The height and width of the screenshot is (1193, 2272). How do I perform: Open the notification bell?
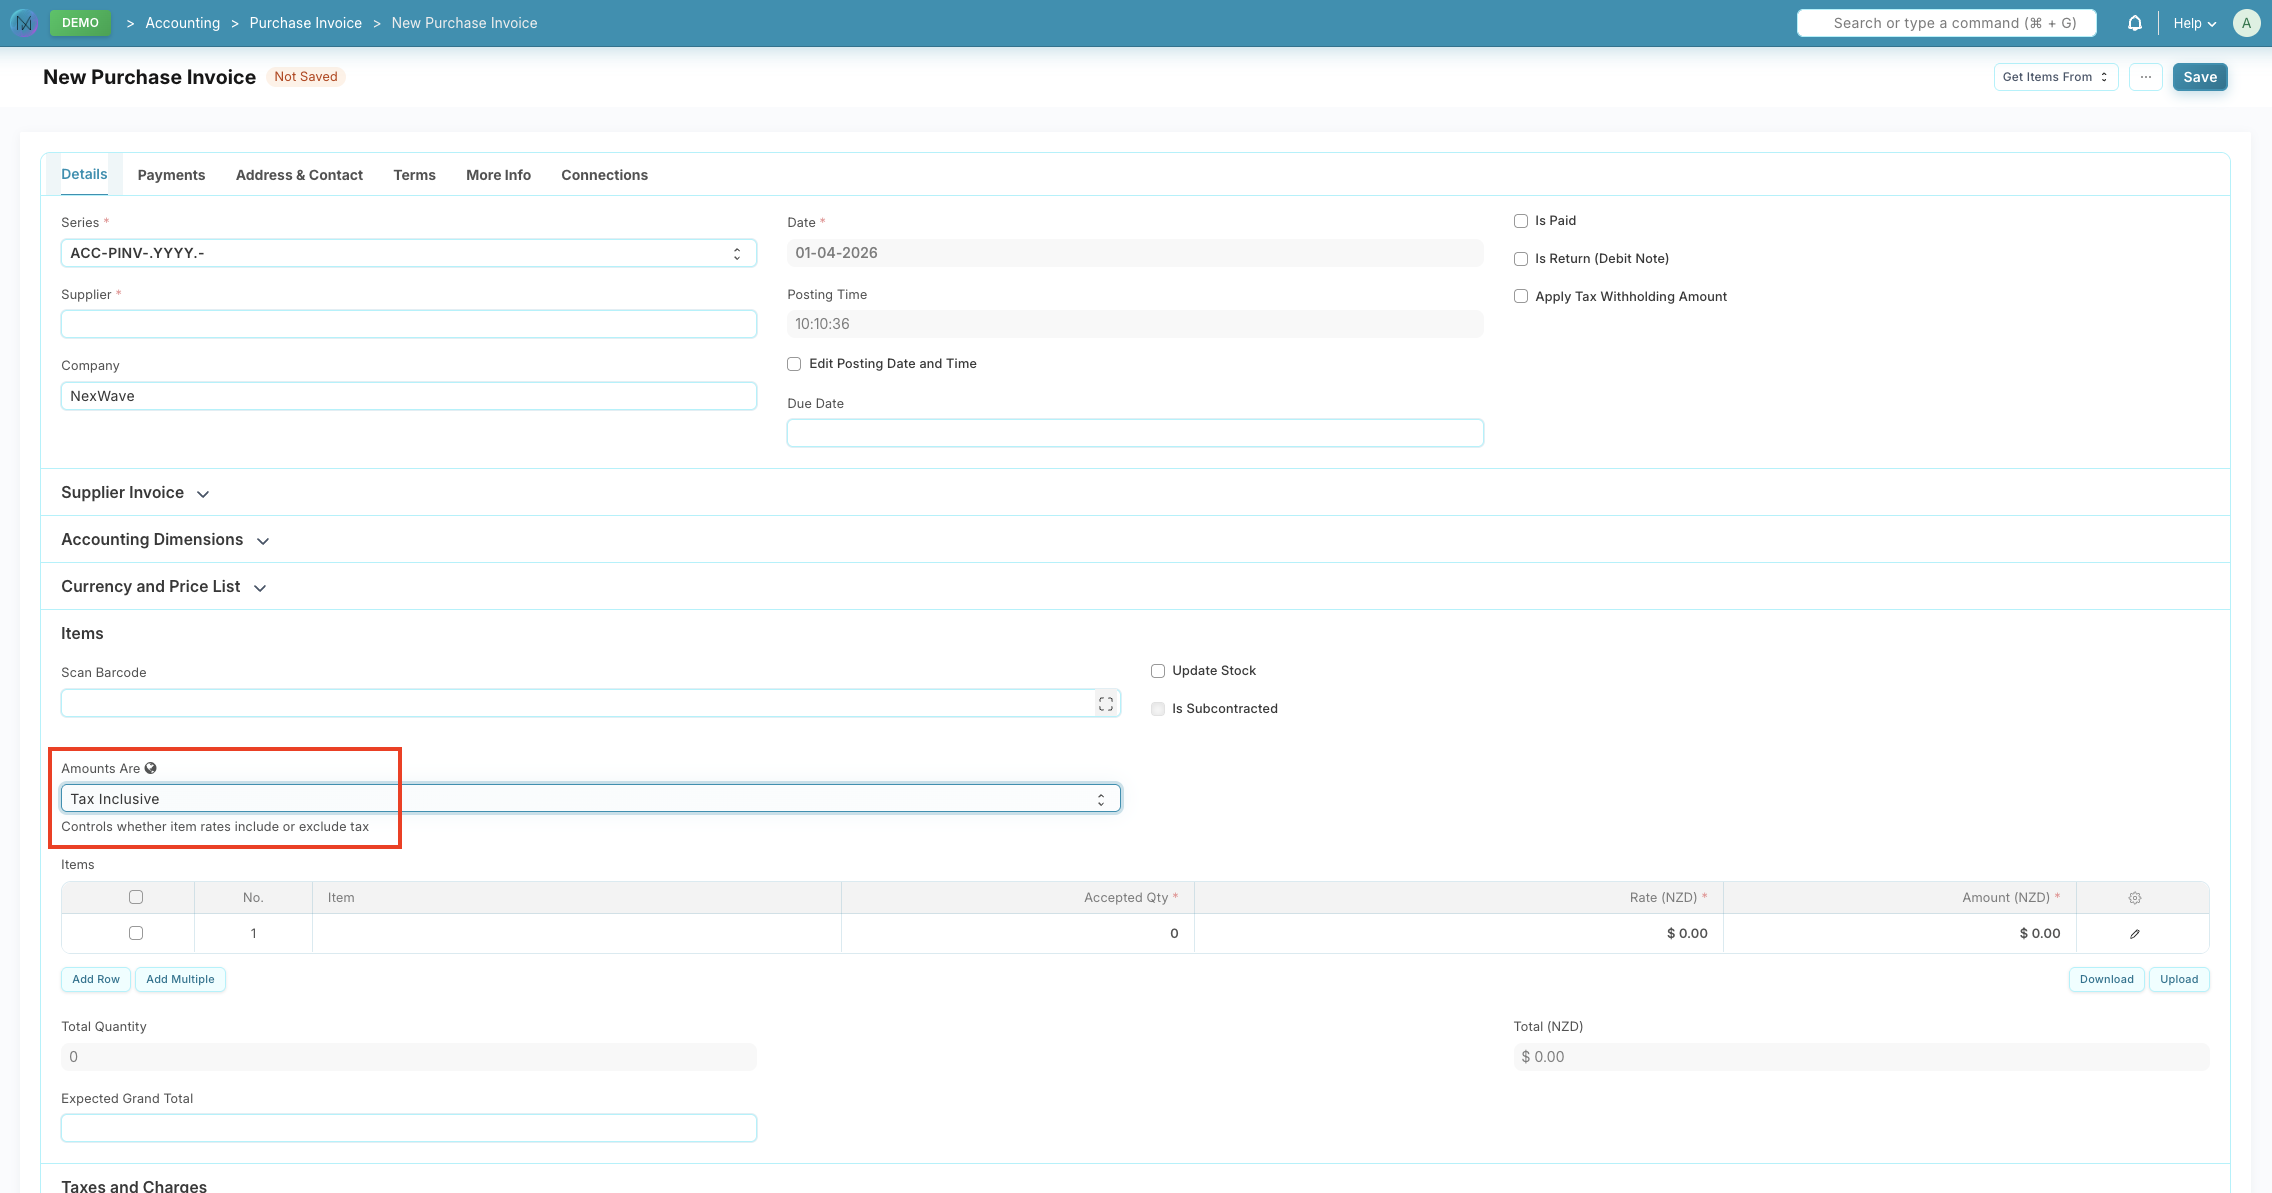(2135, 22)
